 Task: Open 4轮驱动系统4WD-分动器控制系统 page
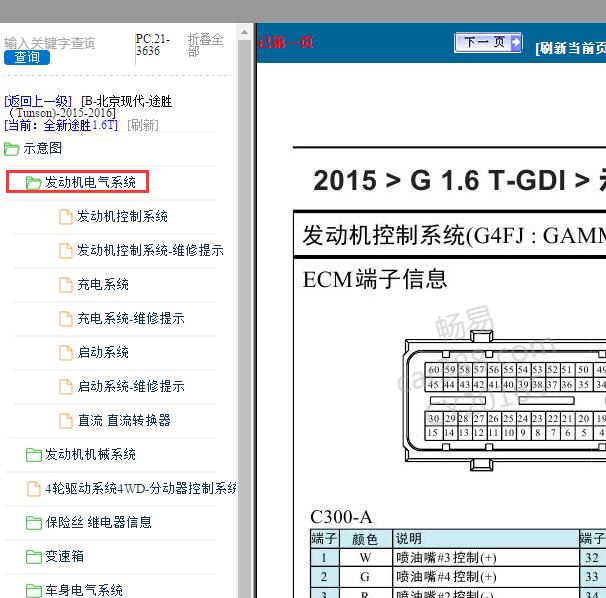[x=141, y=488]
